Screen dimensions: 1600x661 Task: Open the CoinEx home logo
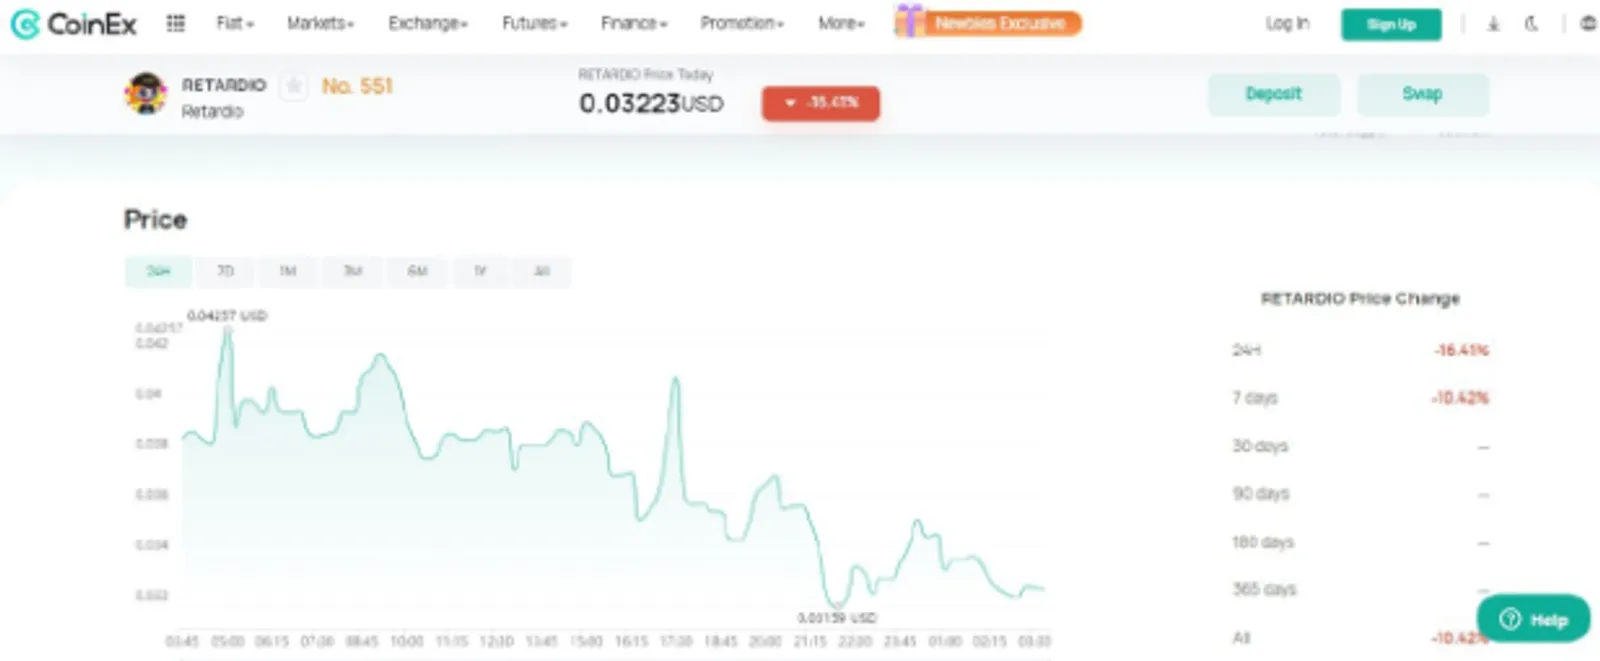pos(73,24)
